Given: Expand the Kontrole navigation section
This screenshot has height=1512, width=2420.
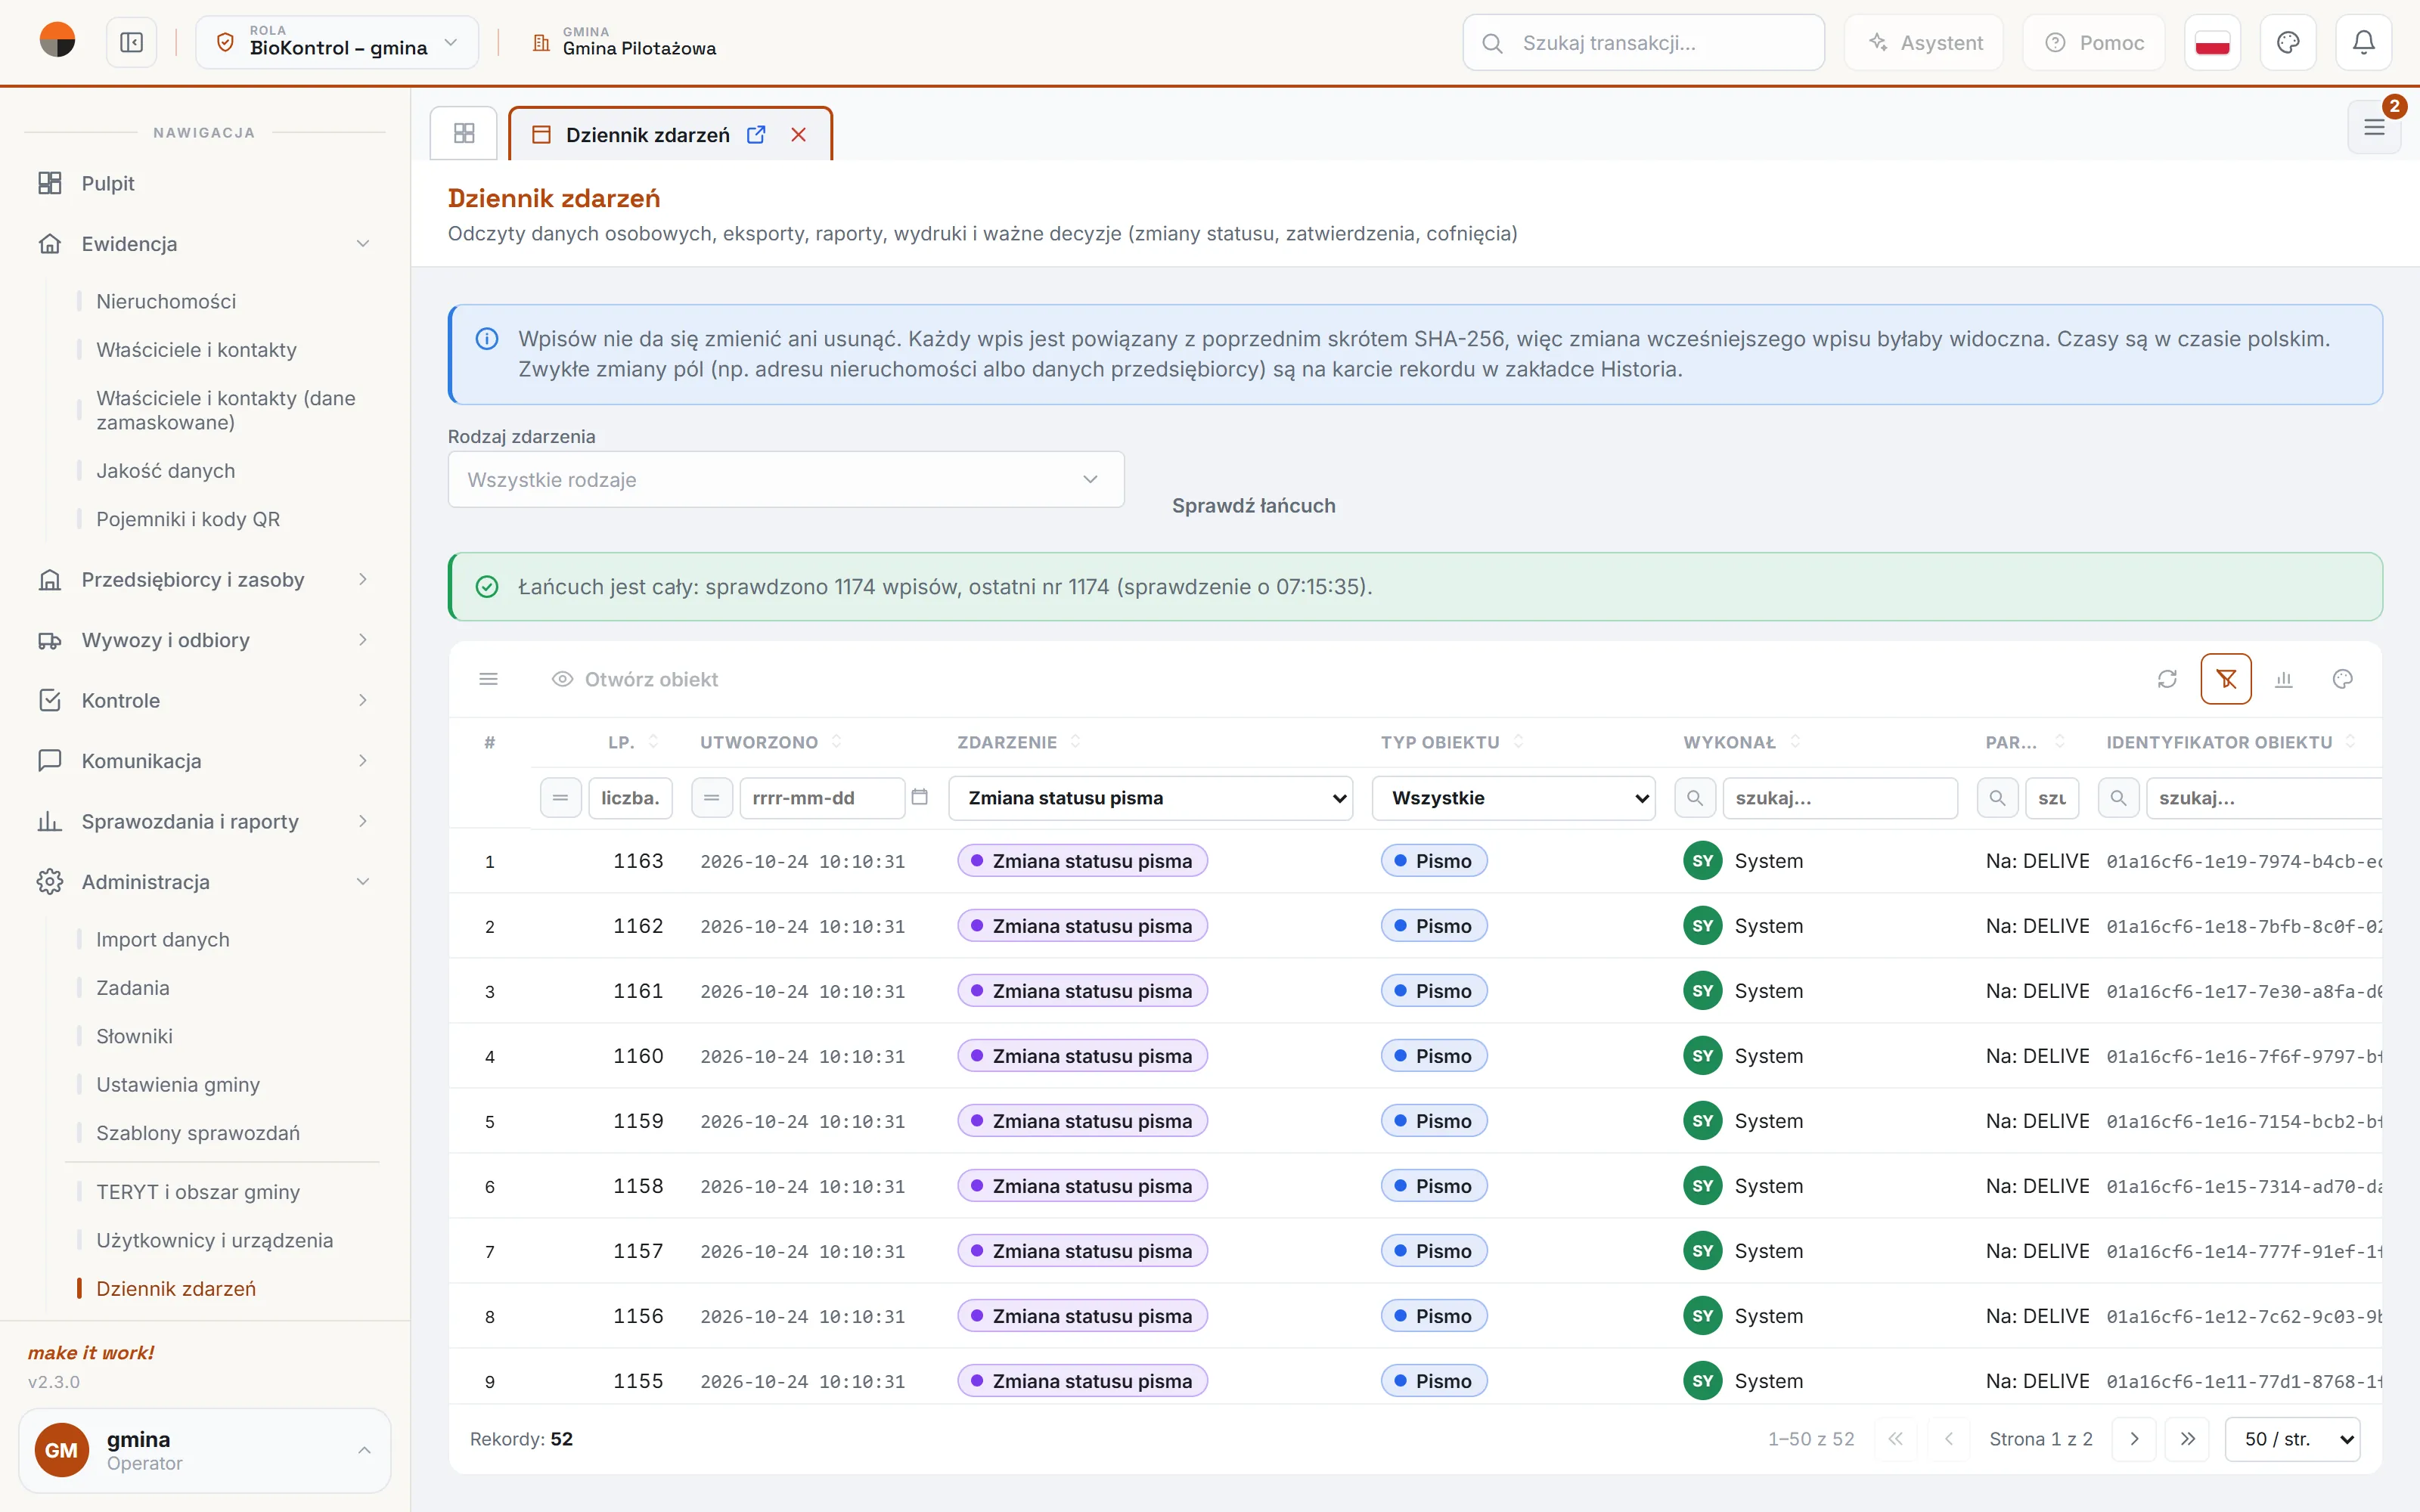Looking at the screenshot, I should pos(204,700).
